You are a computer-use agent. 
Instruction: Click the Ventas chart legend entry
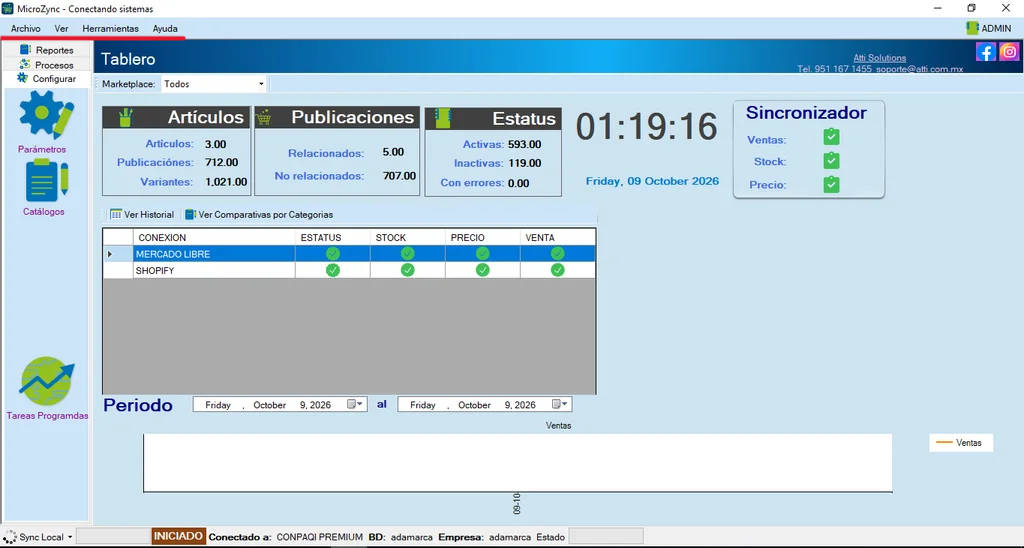pos(960,442)
